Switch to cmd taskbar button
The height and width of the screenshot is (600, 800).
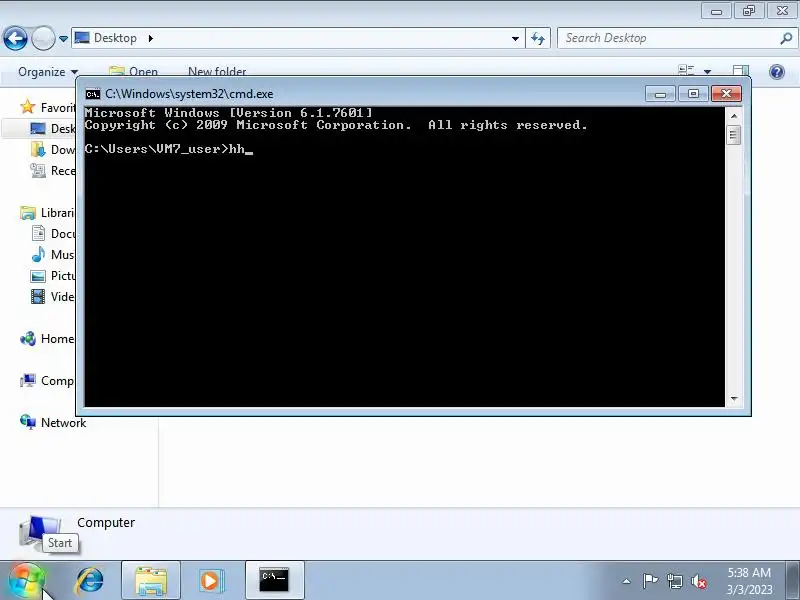coord(274,581)
